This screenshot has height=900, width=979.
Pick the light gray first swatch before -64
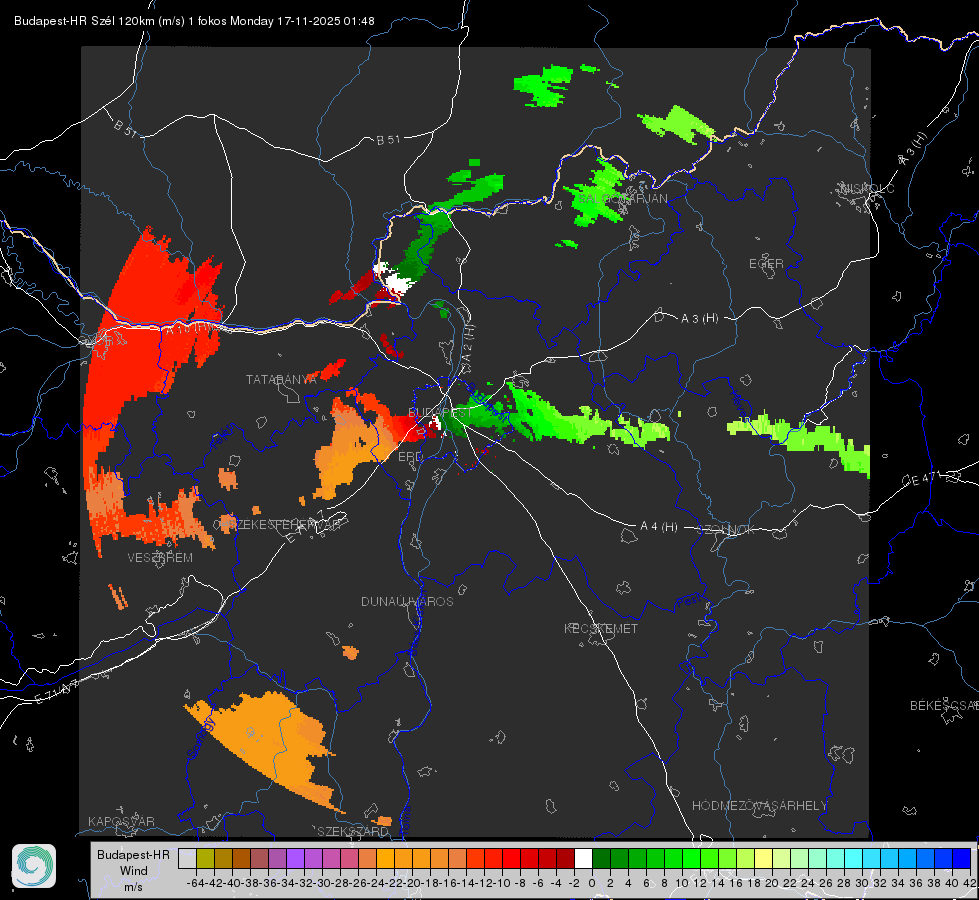click(x=187, y=859)
